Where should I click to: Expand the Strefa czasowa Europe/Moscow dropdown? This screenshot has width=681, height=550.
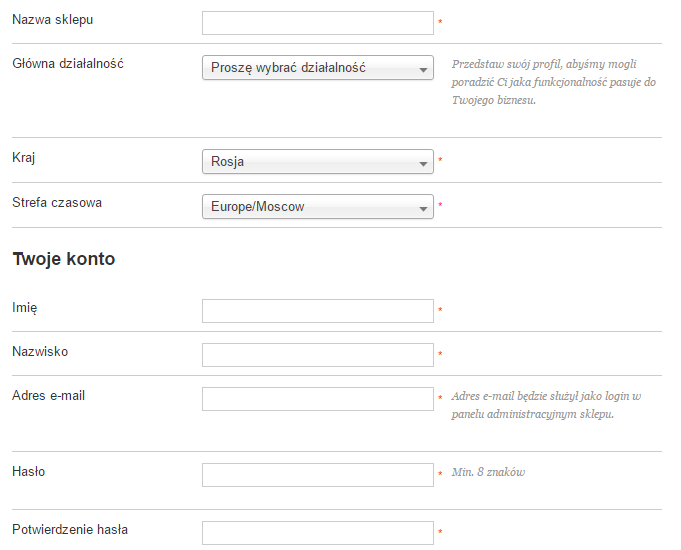click(317, 206)
